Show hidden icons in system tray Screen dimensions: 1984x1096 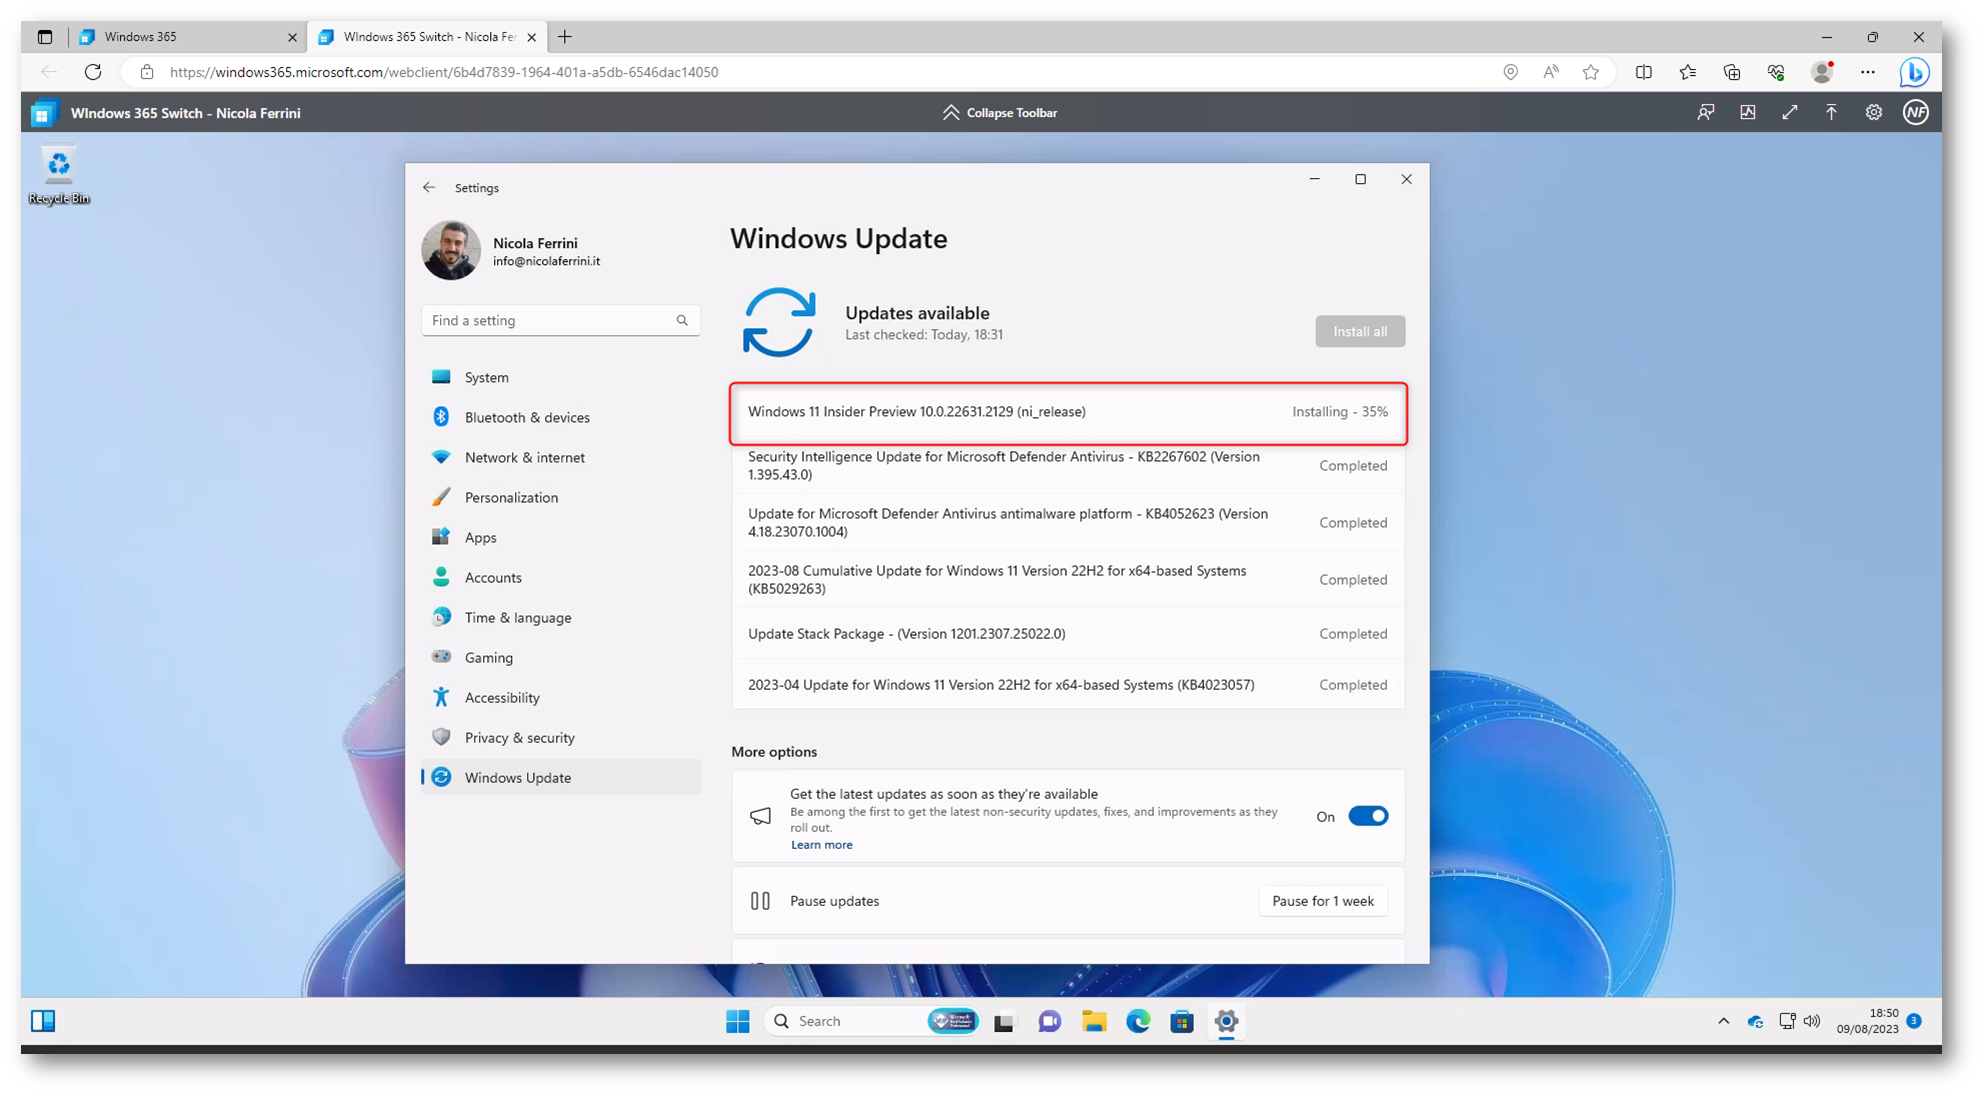click(1723, 1021)
